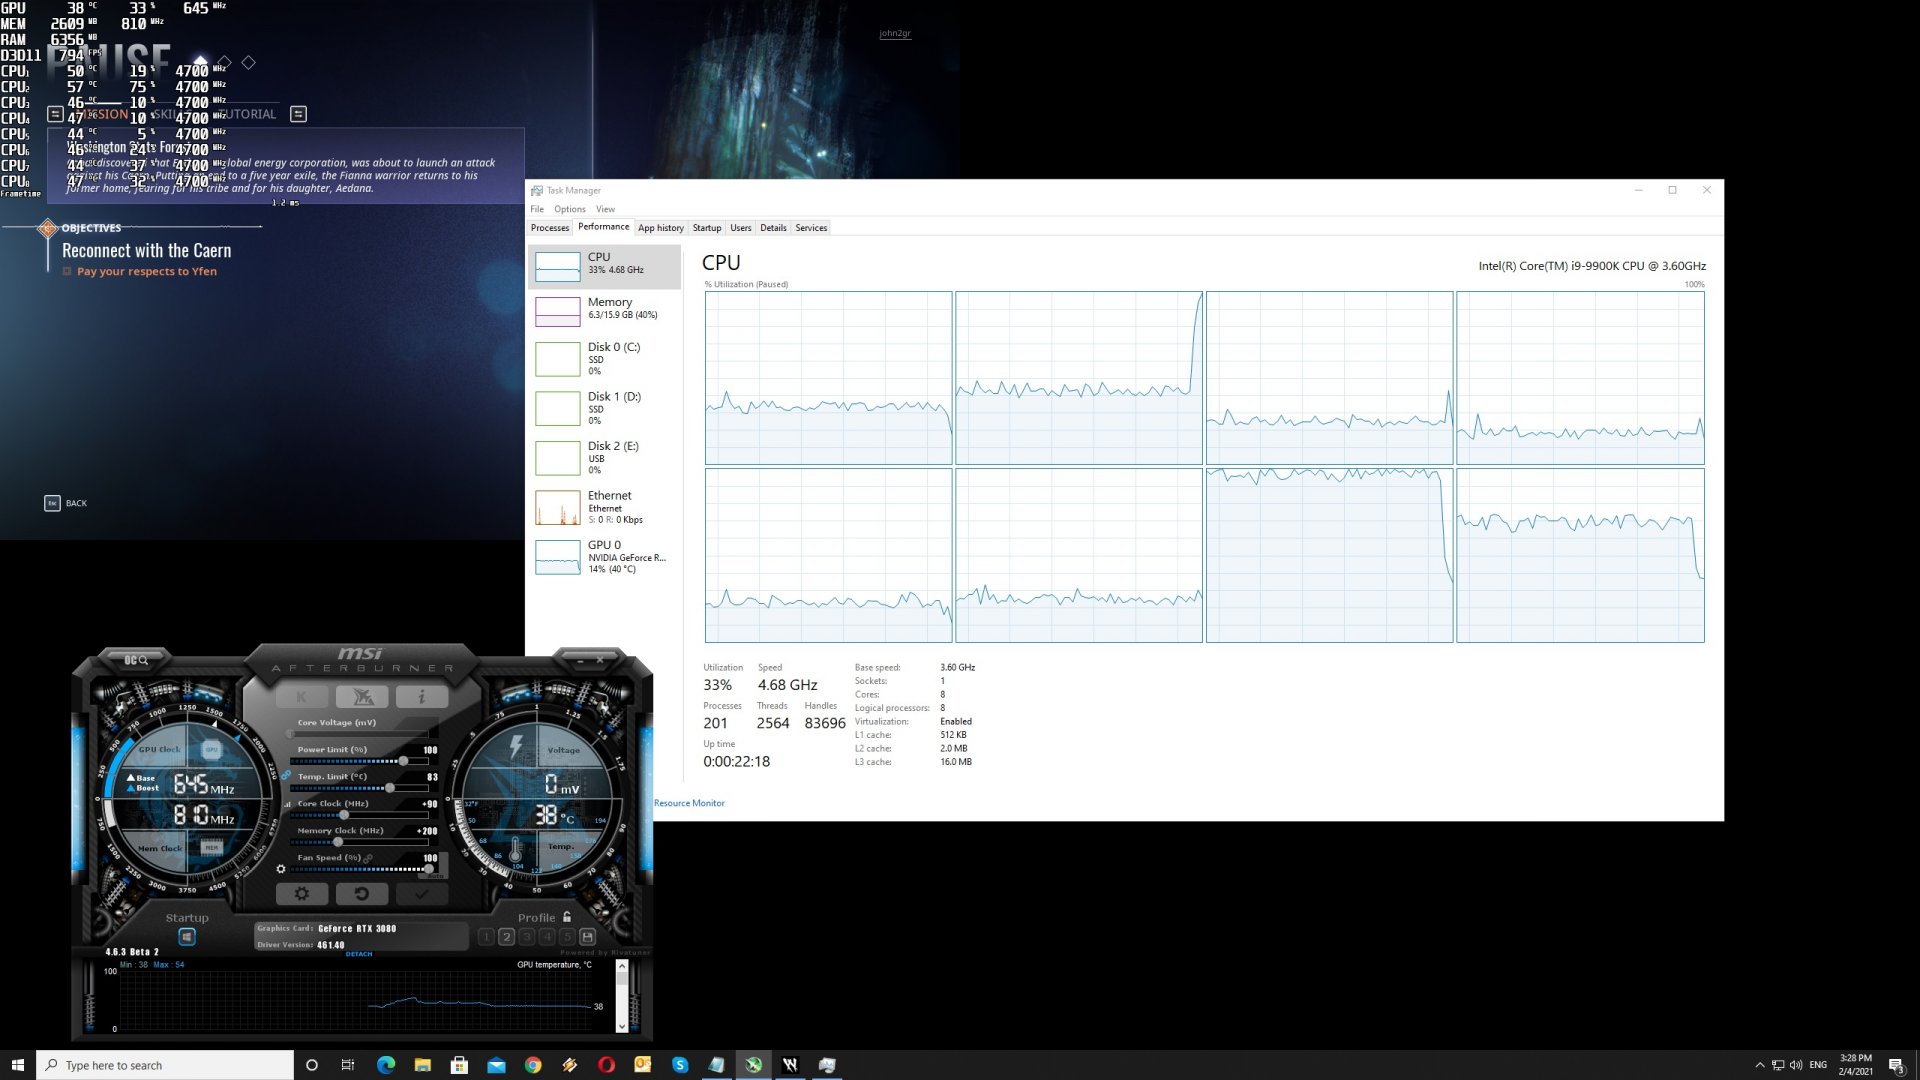Open the Options menu in Task Manager
This screenshot has height=1080, width=1920.
click(569, 209)
